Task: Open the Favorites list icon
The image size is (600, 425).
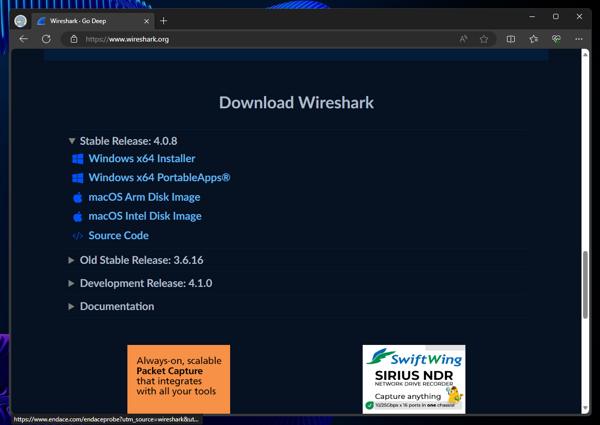Action: pos(533,39)
